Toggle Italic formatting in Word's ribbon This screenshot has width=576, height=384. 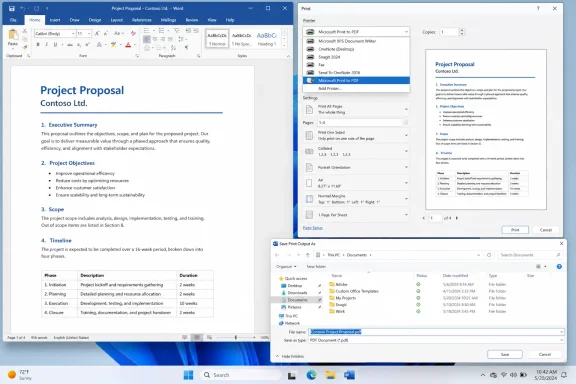(x=46, y=44)
